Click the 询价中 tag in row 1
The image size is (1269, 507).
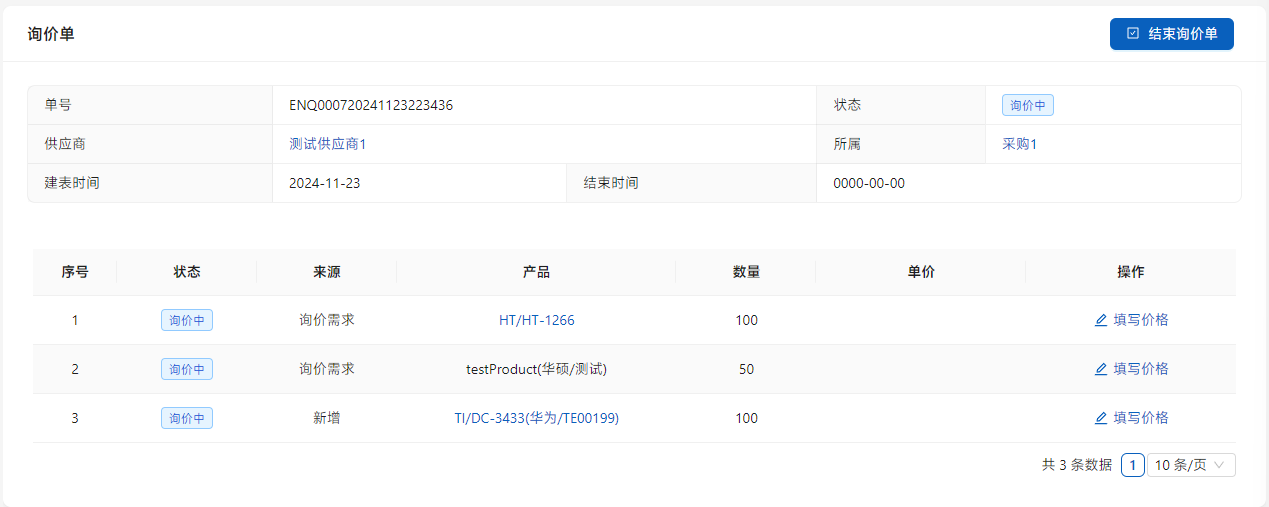click(187, 320)
